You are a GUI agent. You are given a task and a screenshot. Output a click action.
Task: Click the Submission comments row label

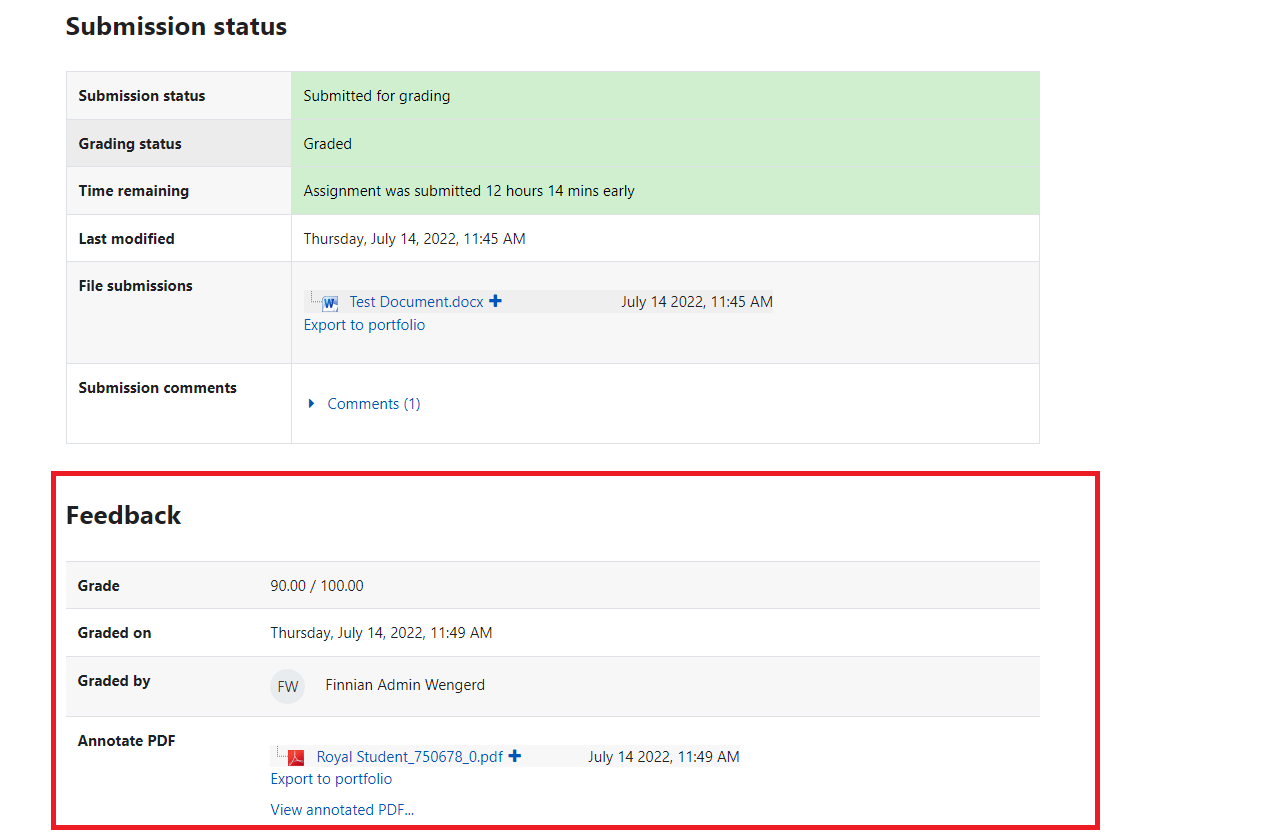tap(158, 388)
